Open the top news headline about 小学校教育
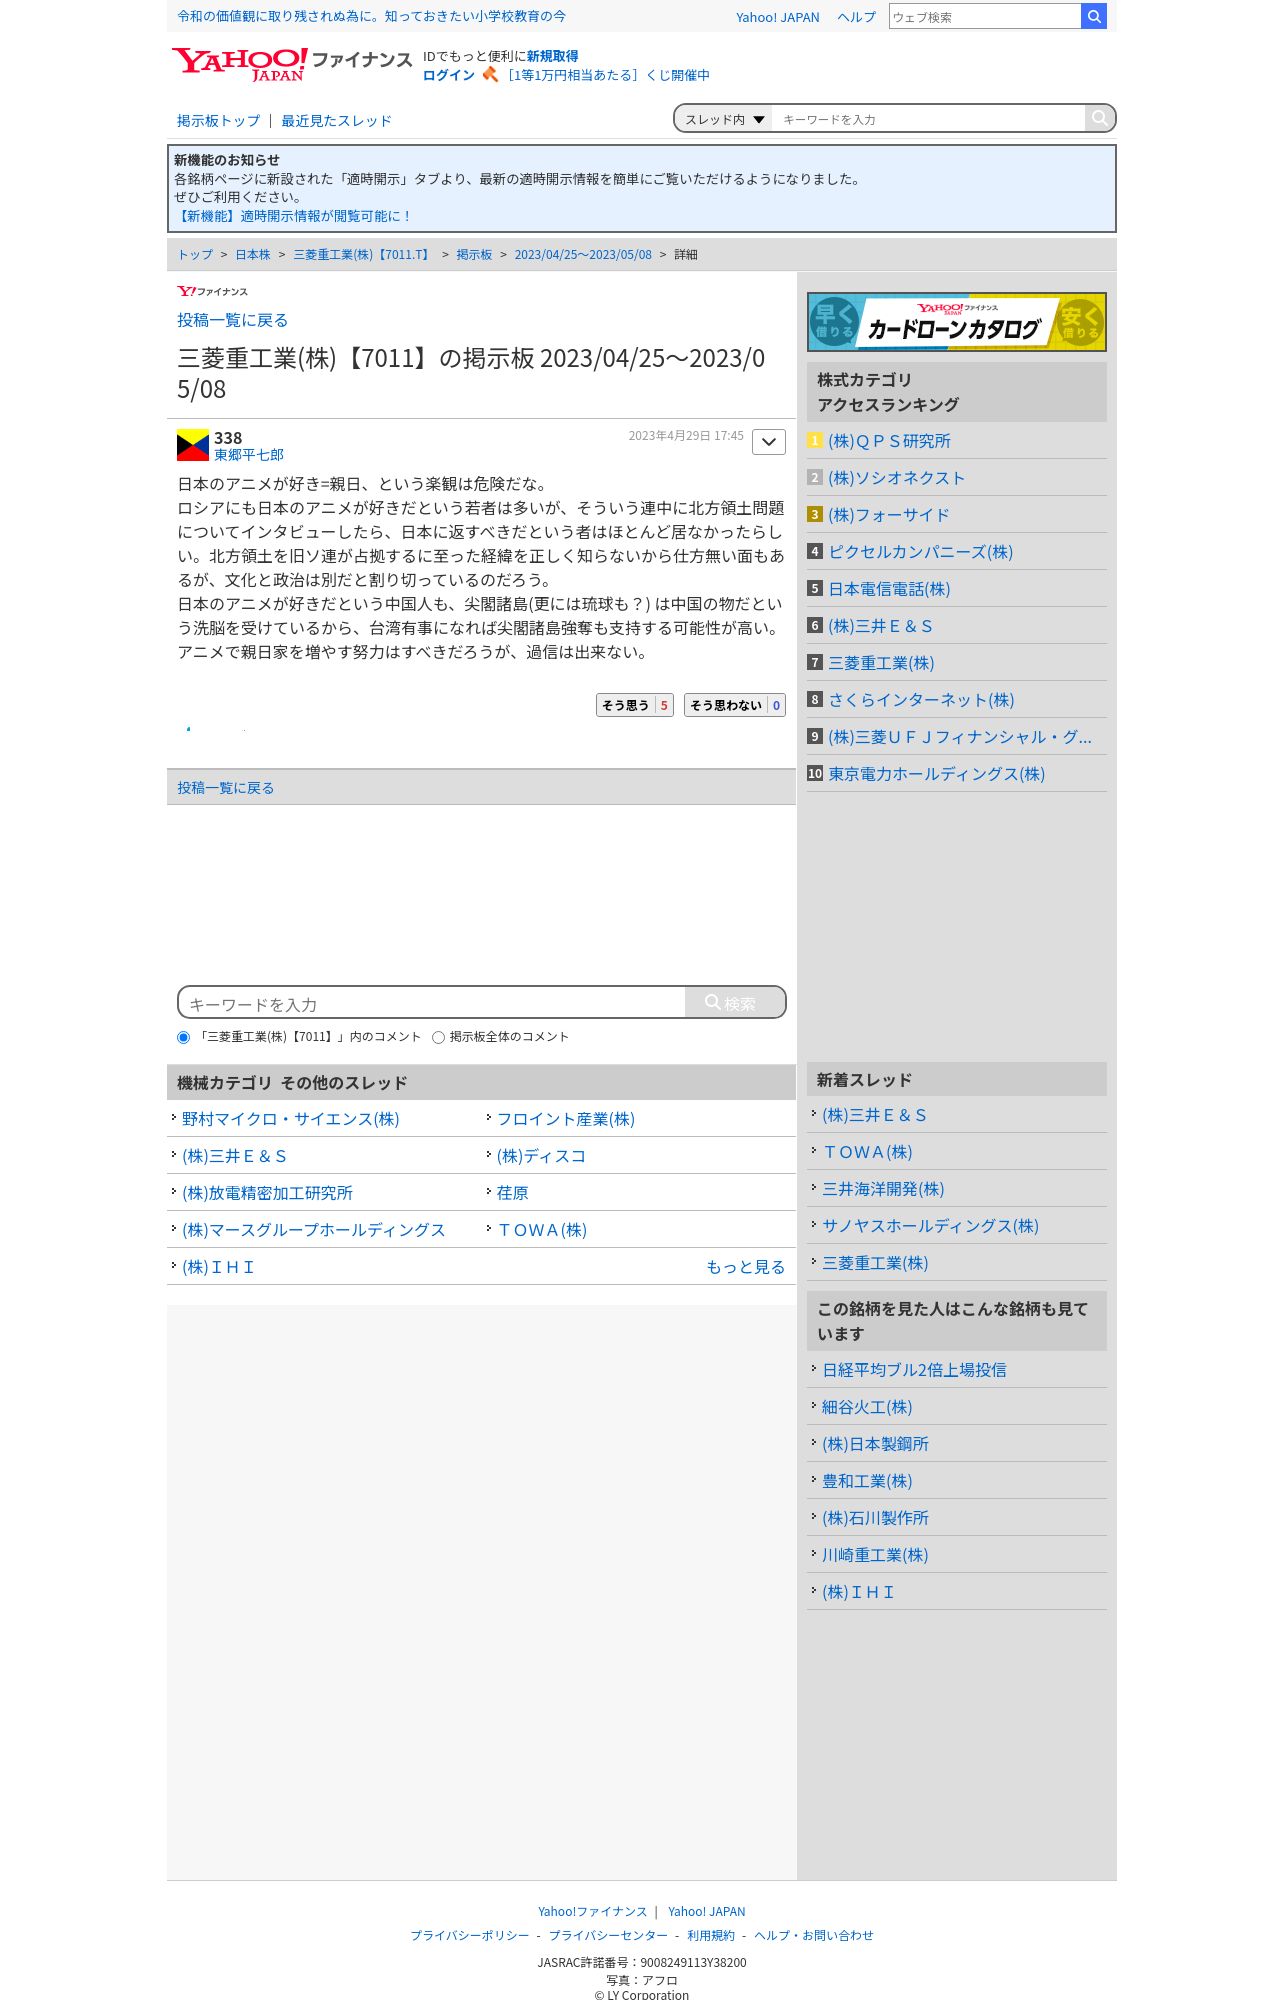The height and width of the screenshot is (2000, 1284). [371, 16]
